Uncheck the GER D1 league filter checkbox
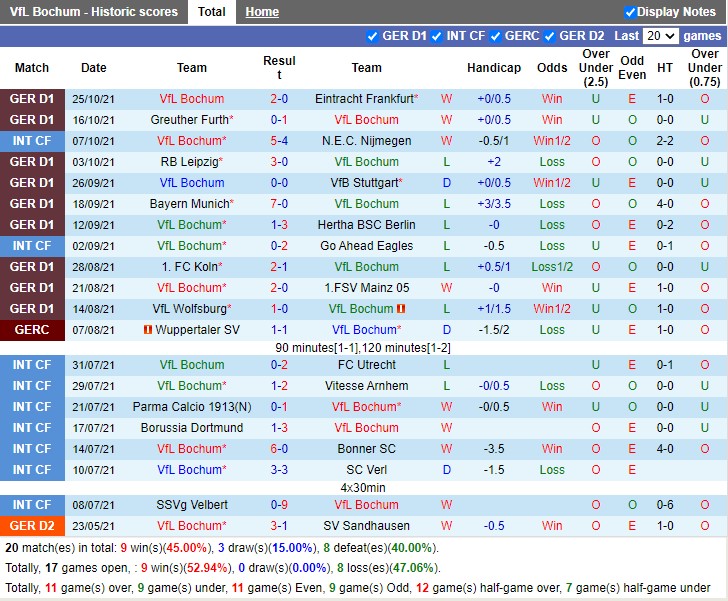The image size is (728, 601). [373, 36]
